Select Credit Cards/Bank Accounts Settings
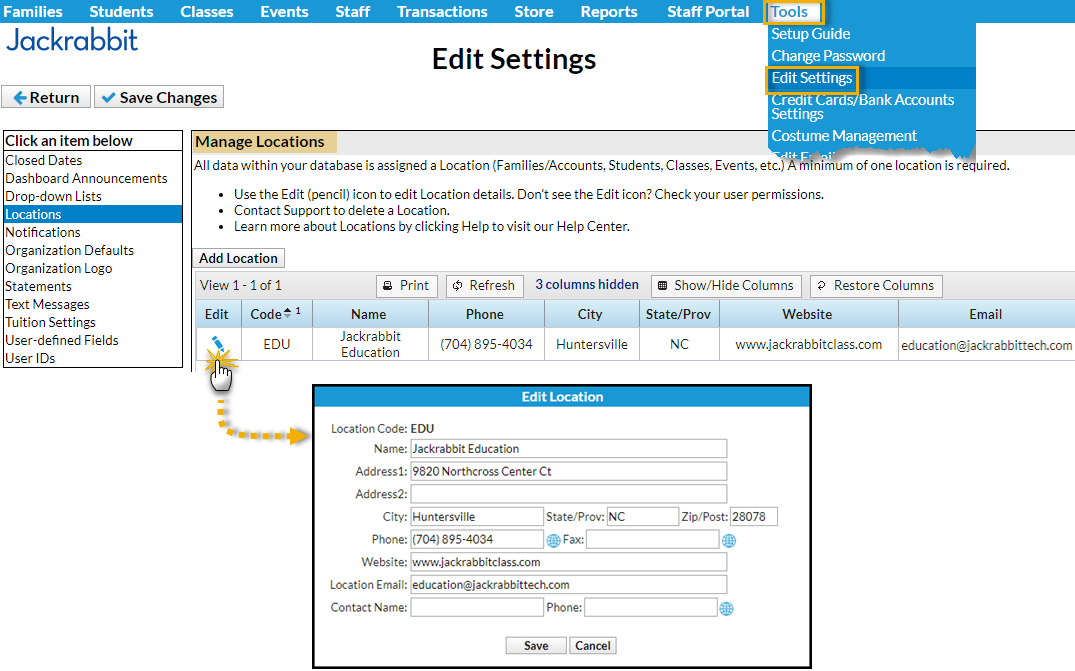The width and height of the screenshot is (1075, 671). (x=862, y=107)
